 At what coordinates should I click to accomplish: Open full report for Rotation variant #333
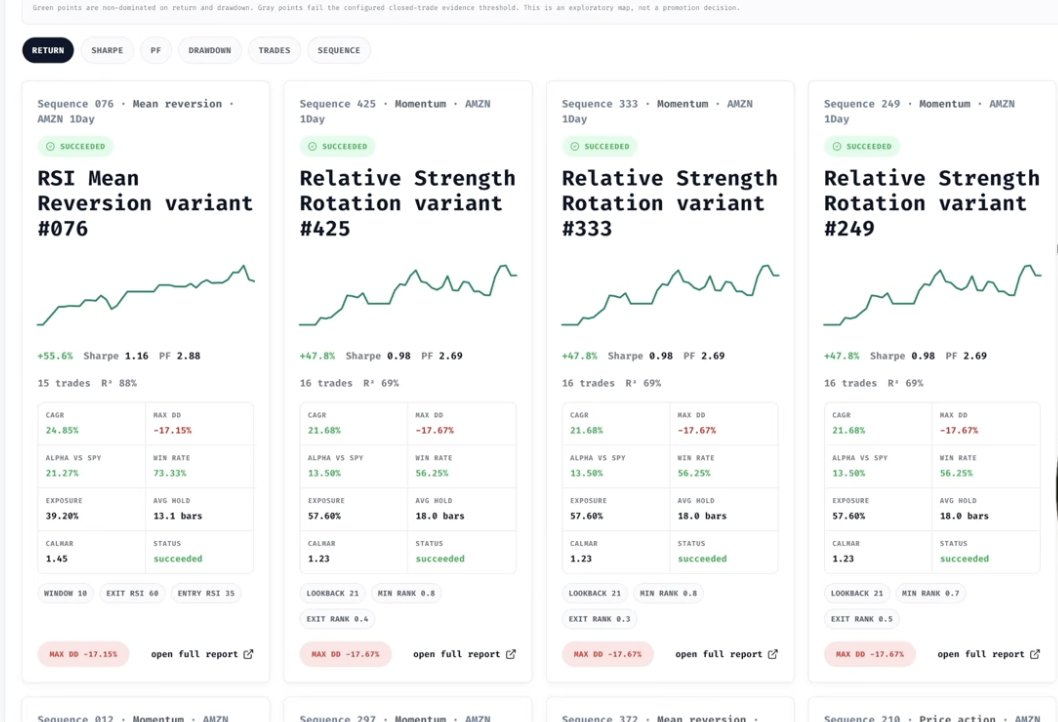[727, 654]
